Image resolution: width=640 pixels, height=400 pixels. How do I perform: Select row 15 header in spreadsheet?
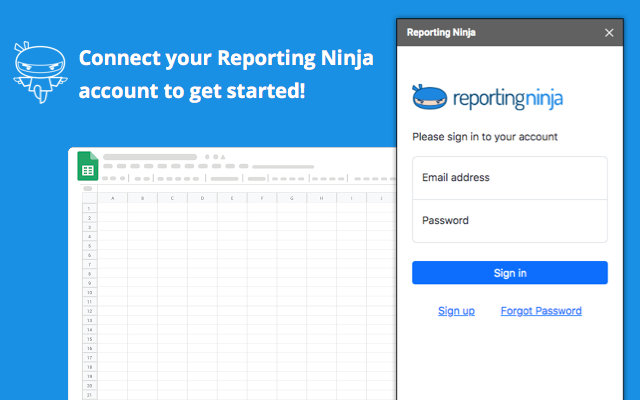89,339
